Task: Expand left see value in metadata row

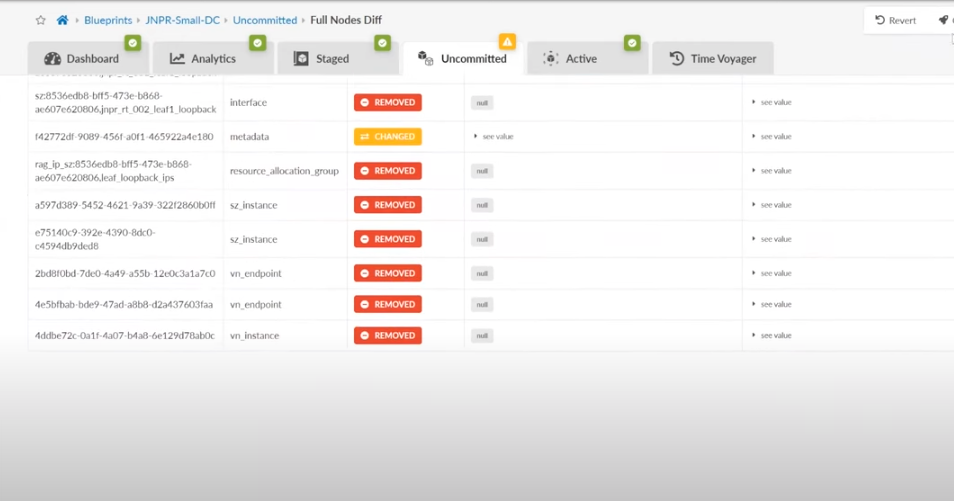Action: pos(494,136)
